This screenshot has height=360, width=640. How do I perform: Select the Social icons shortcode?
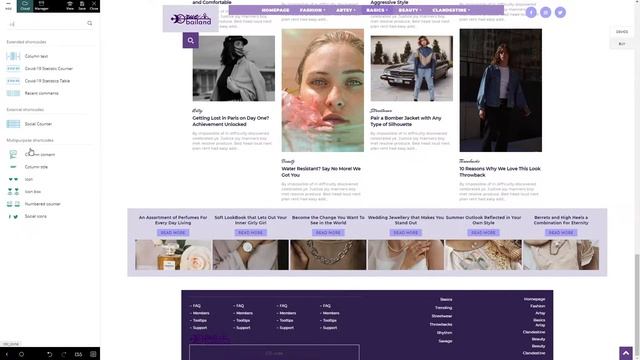[27, 216]
